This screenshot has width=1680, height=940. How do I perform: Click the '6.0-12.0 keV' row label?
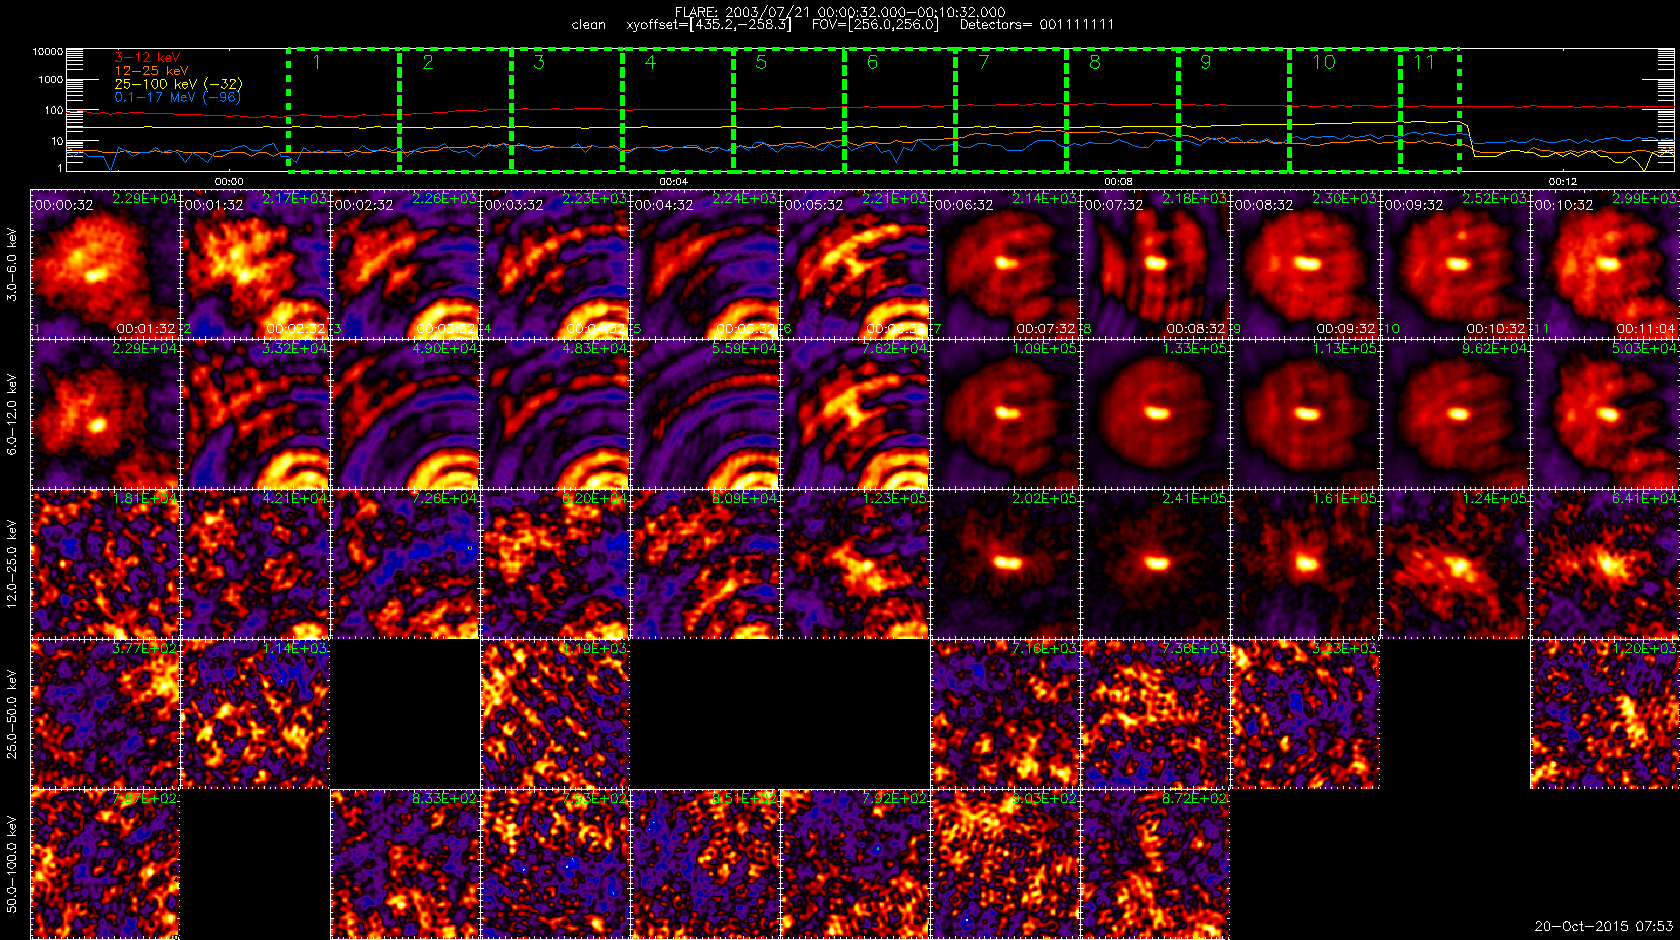click(x=12, y=414)
